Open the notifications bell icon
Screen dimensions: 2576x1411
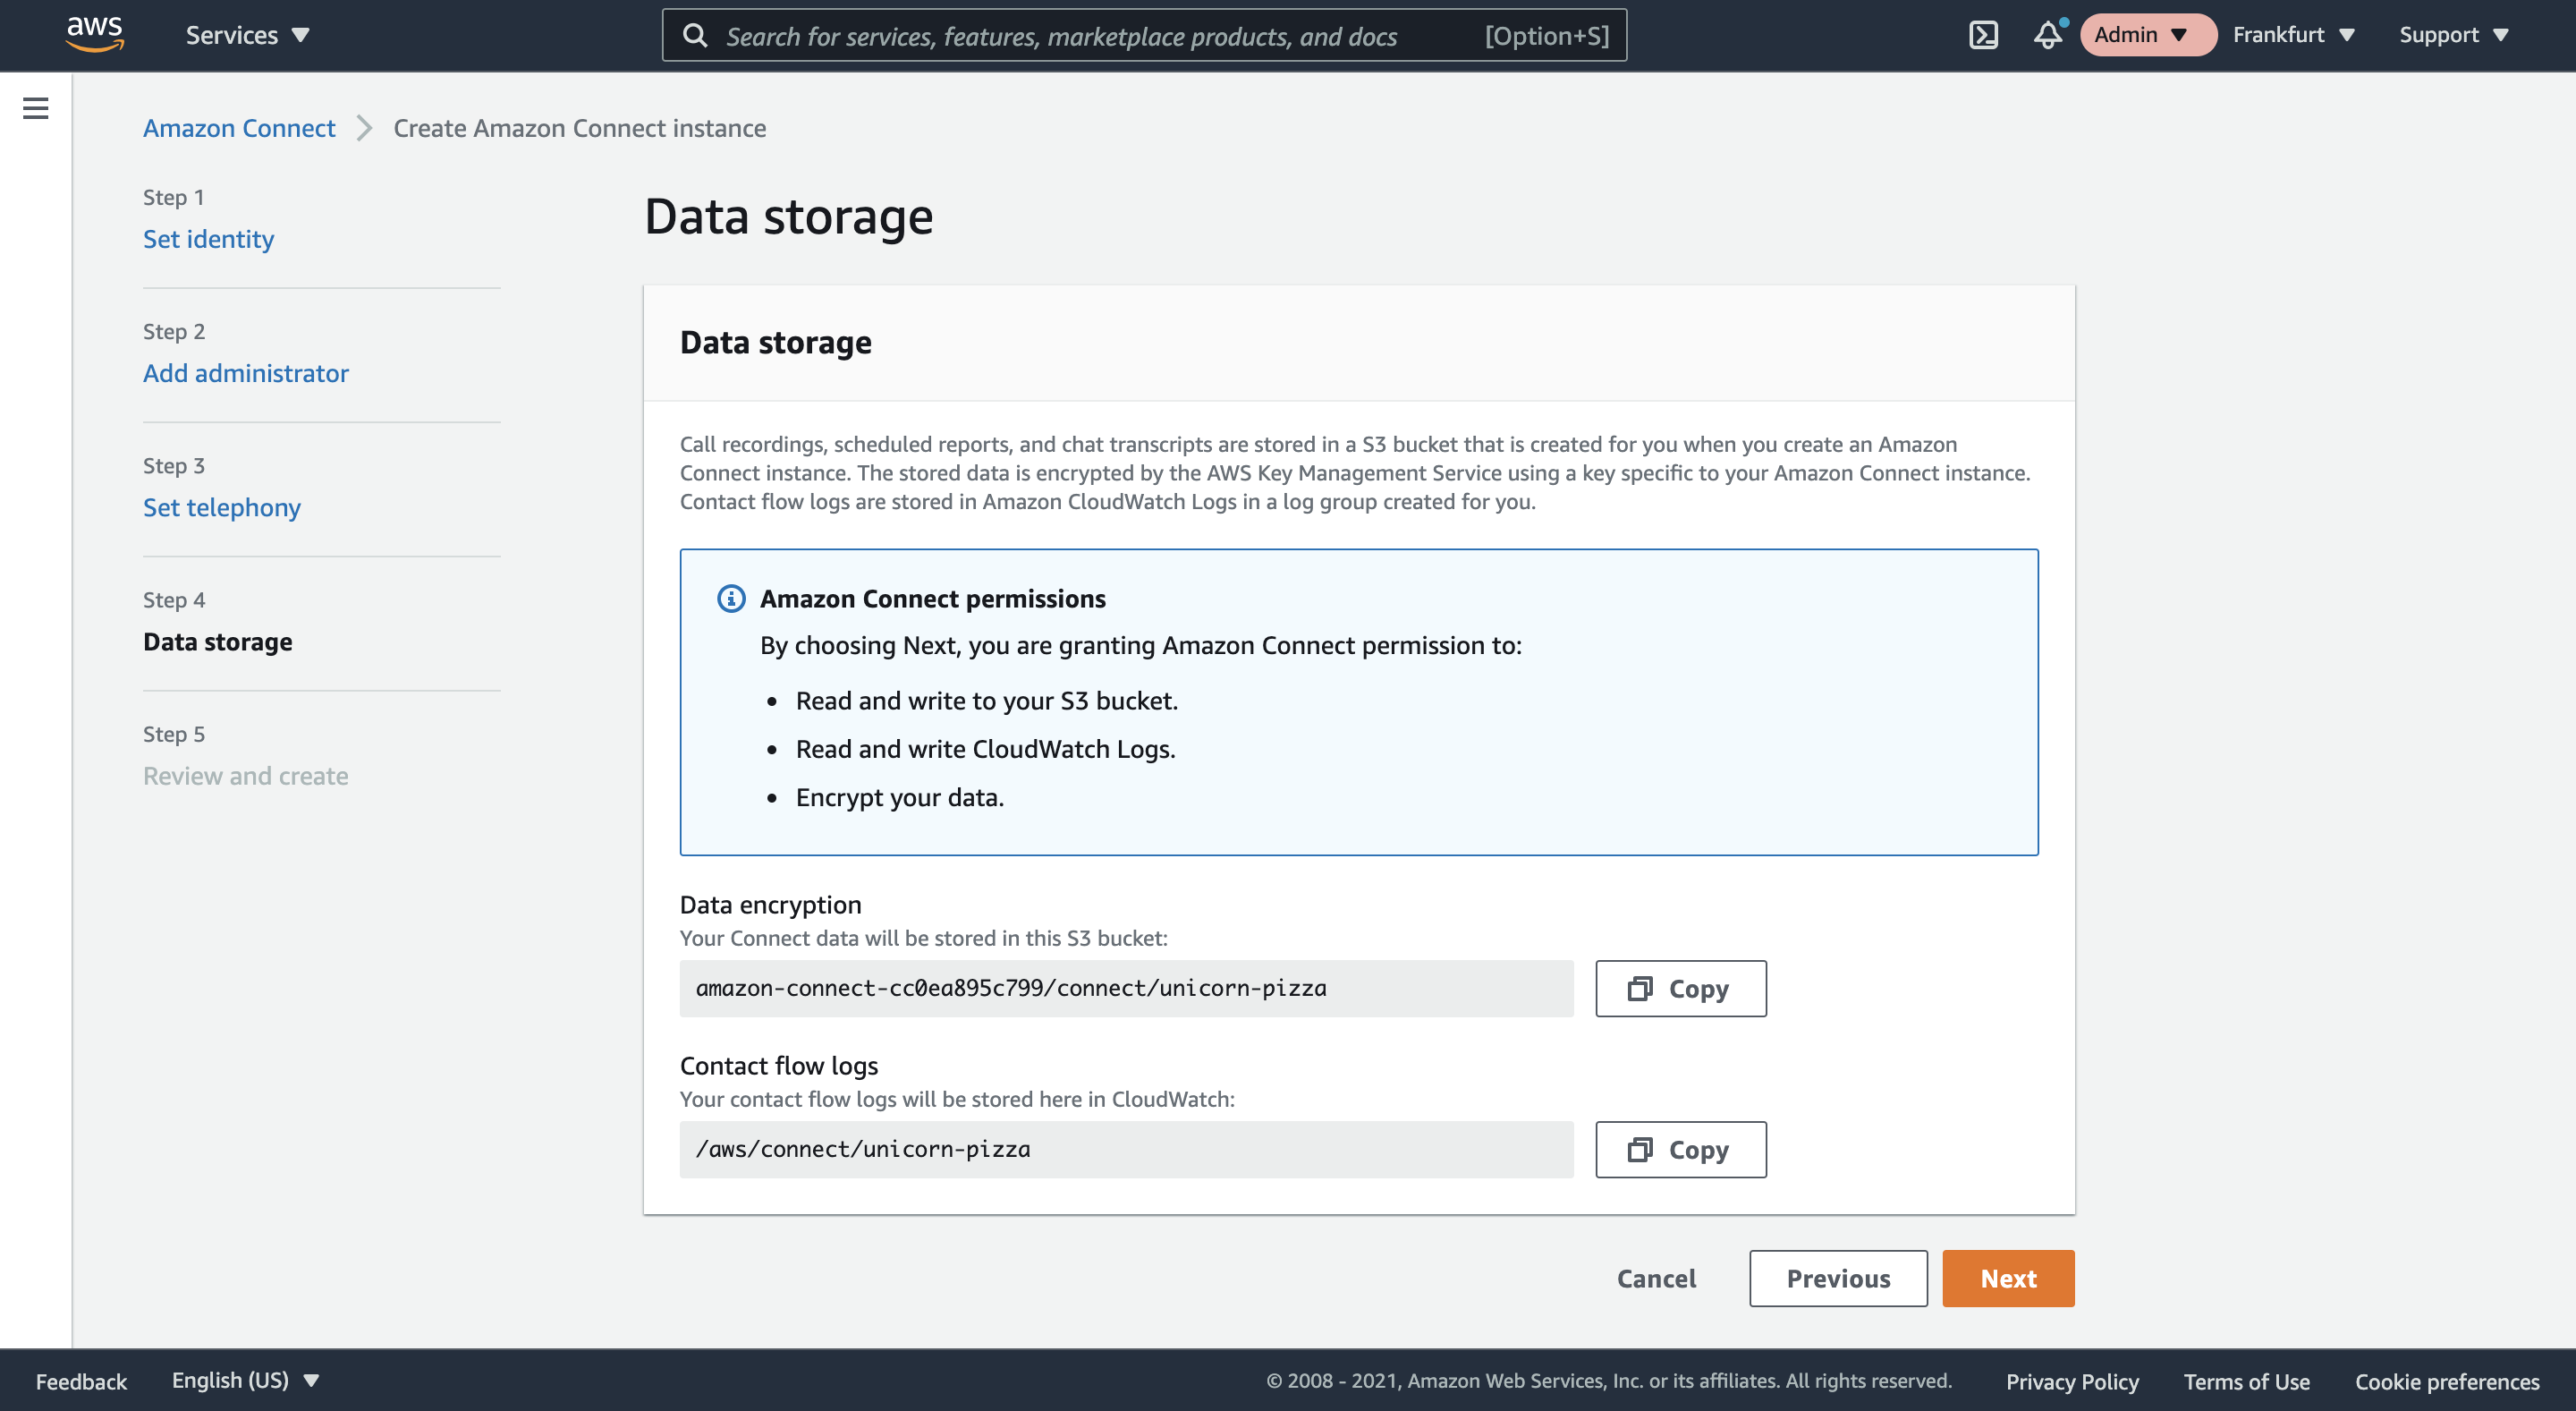[x=2048, y=35]
